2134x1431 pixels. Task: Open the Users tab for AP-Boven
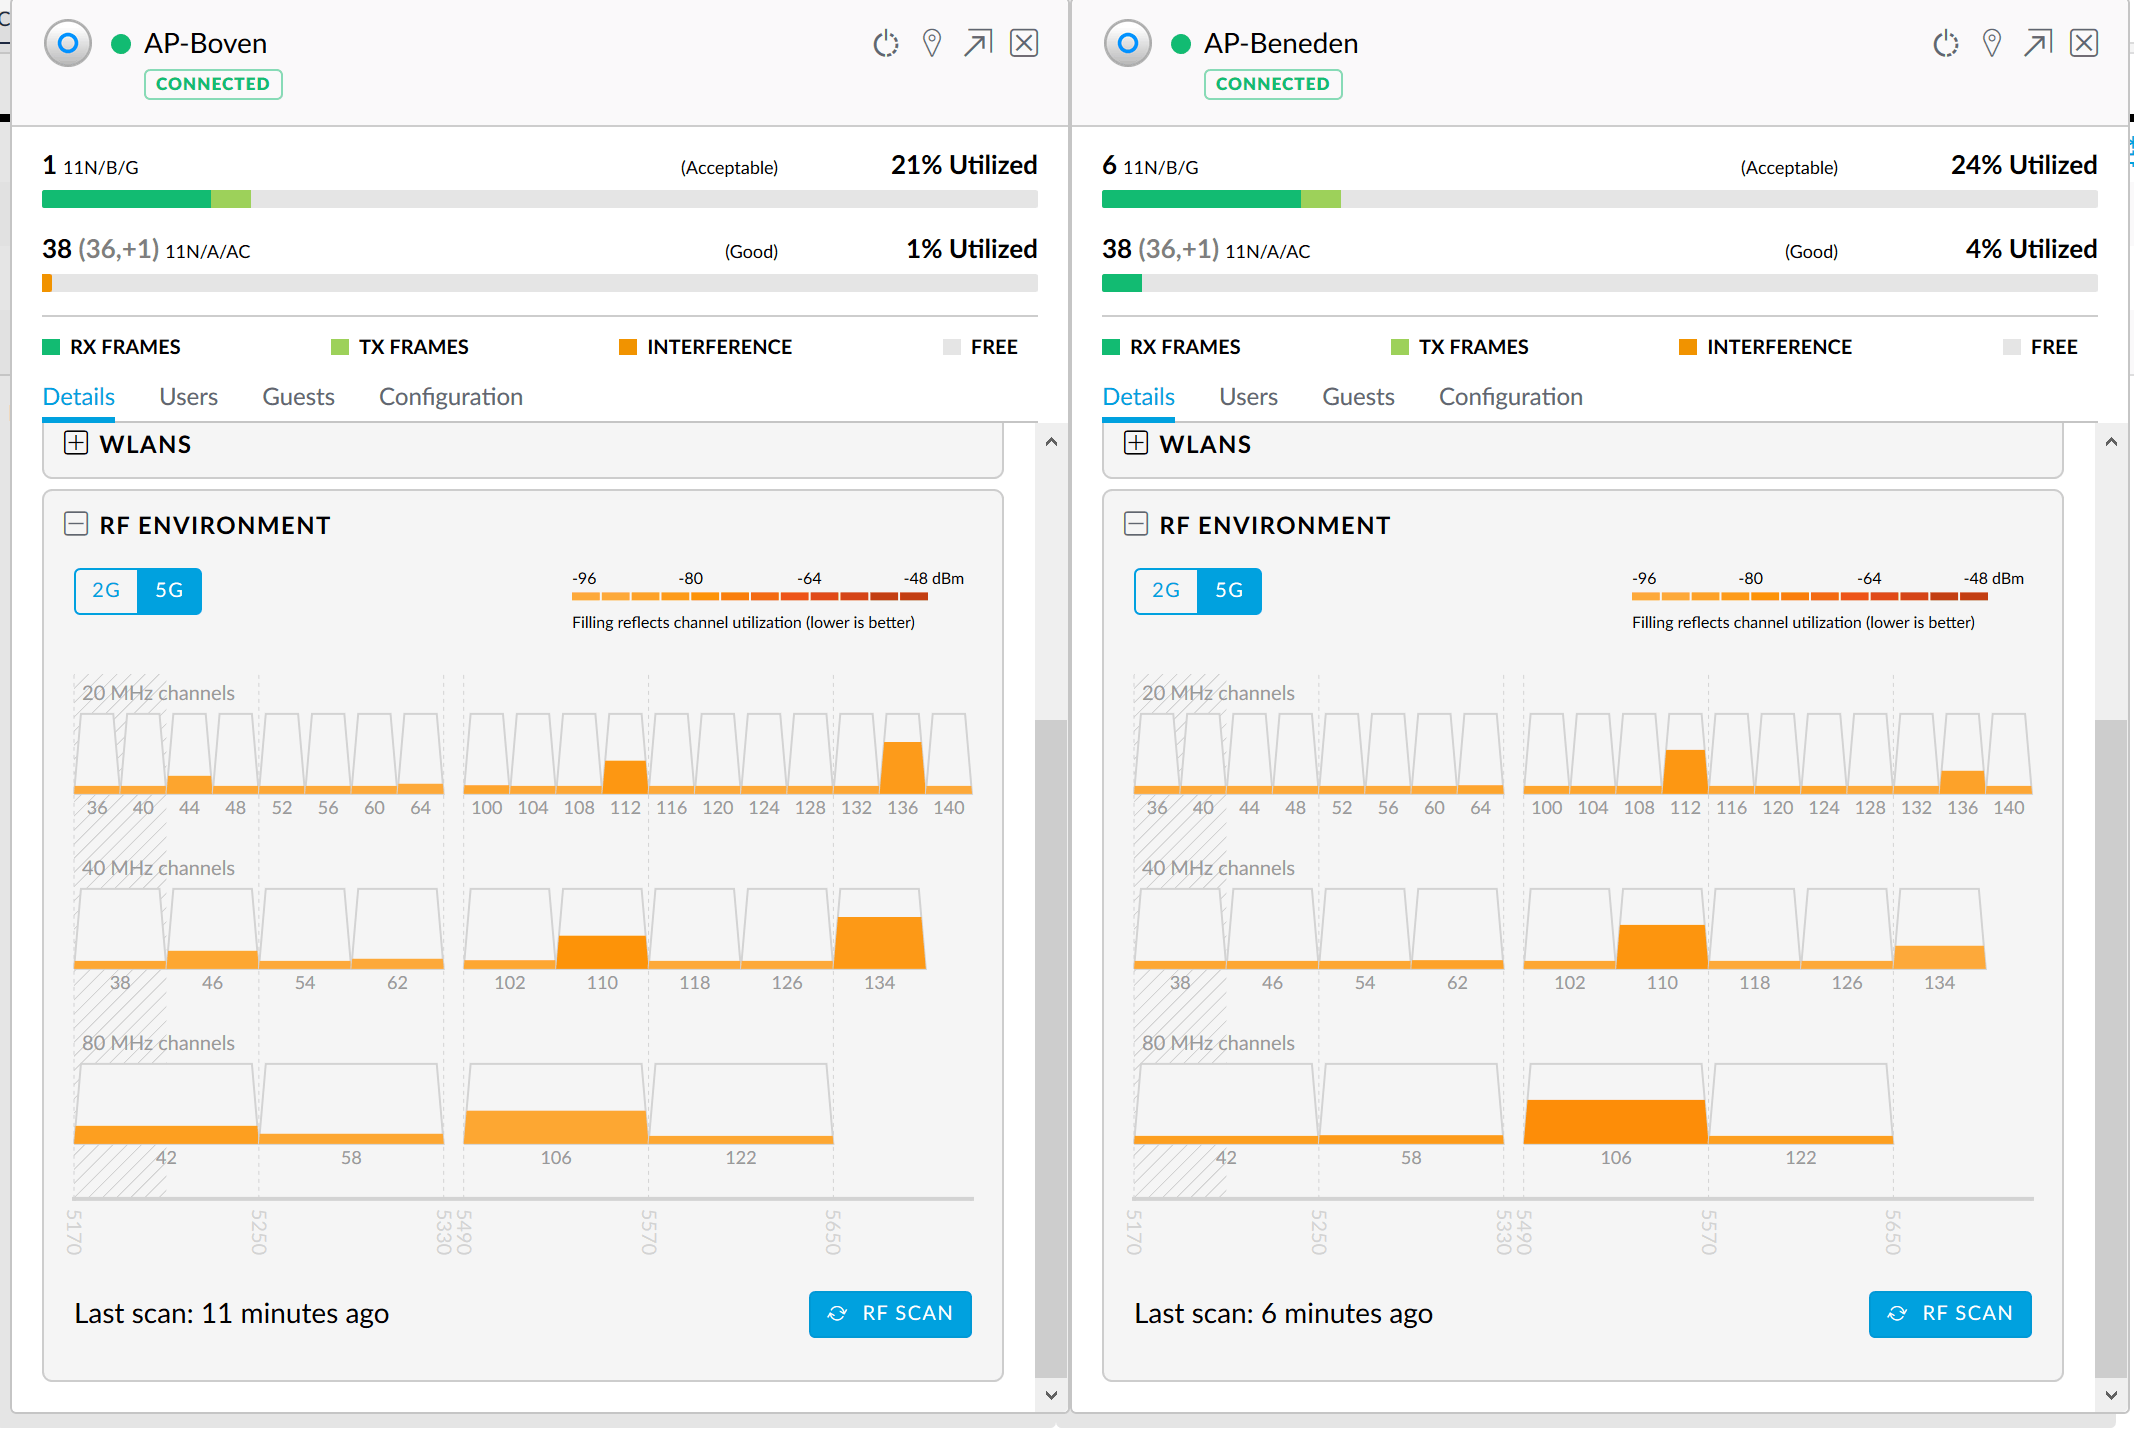188,397
